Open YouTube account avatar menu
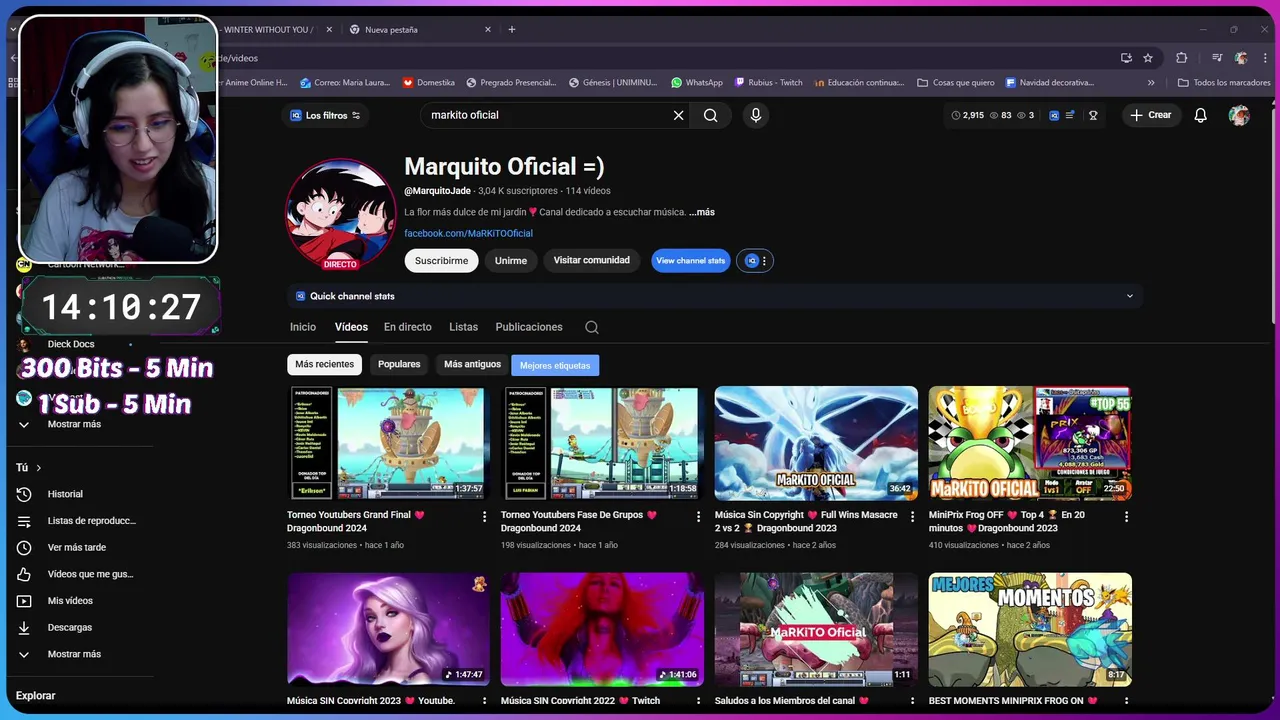Screen dimensions: 1280x720 click(x=1239, y=115)
